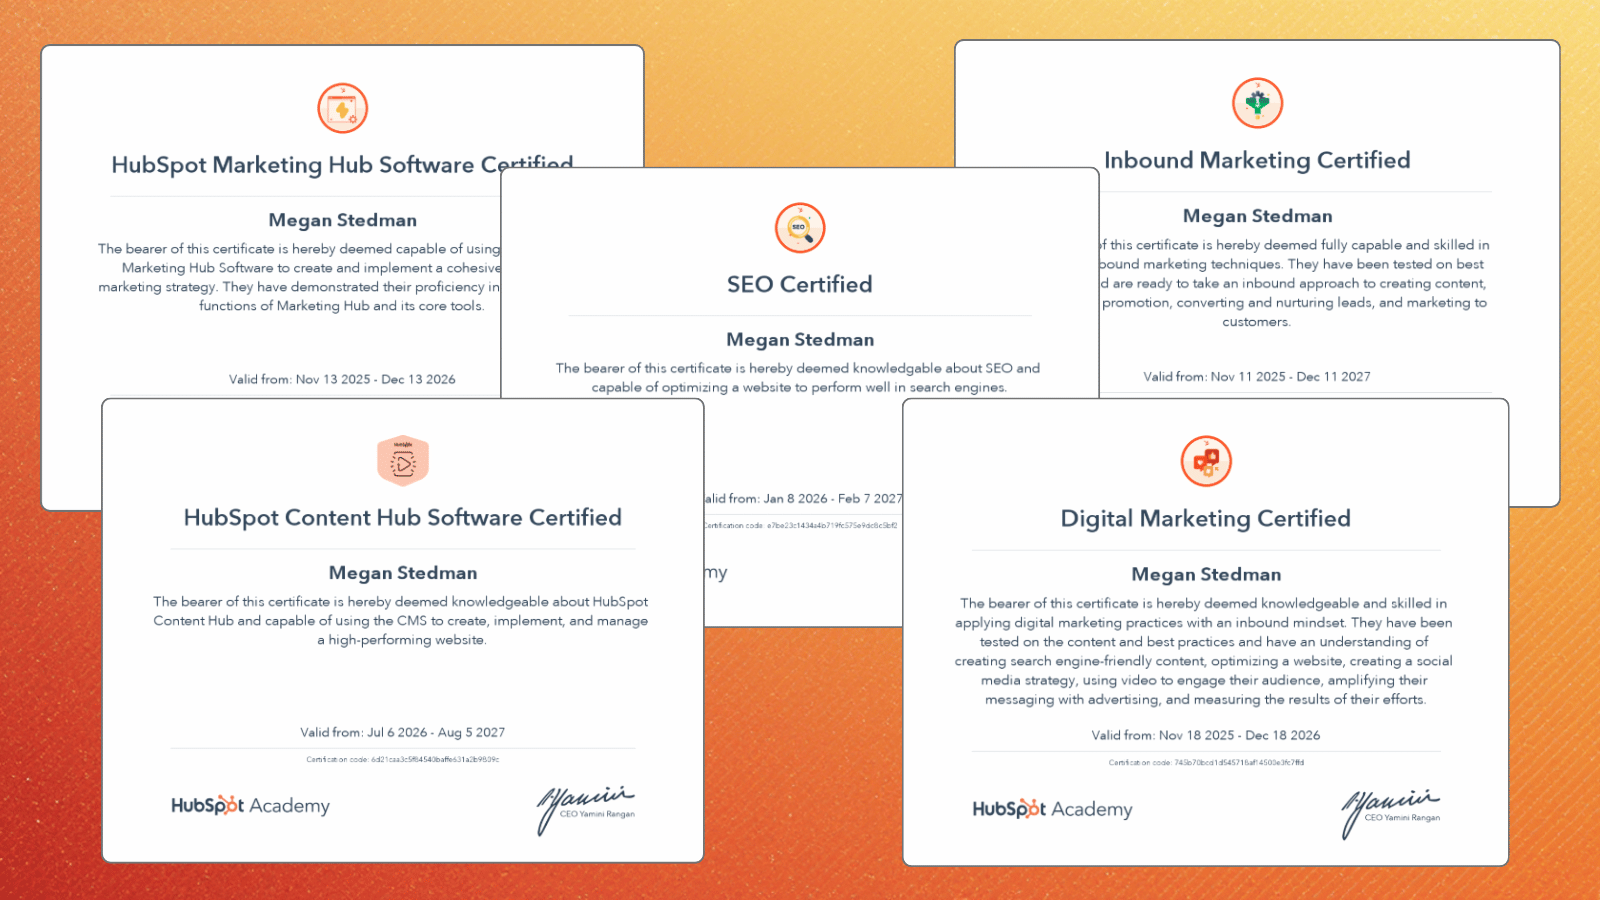Click the Inbound Marketing certificate description paragraph
Screen dimensions: 1600x900
click(x=1295, y=283)
